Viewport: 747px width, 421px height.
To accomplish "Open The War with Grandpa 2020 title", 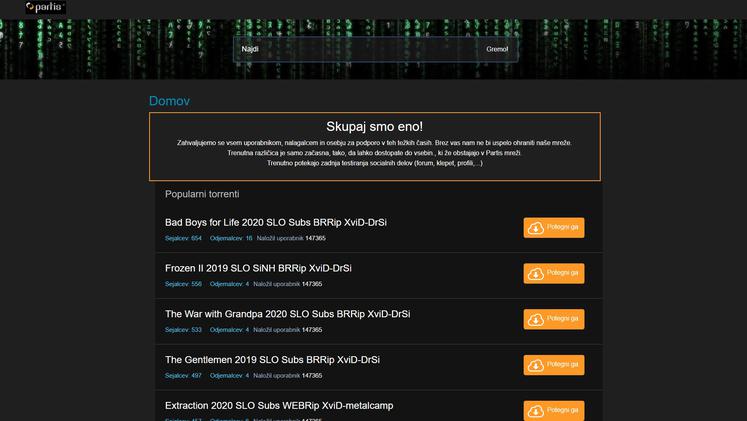I will (x=287, y=314).
